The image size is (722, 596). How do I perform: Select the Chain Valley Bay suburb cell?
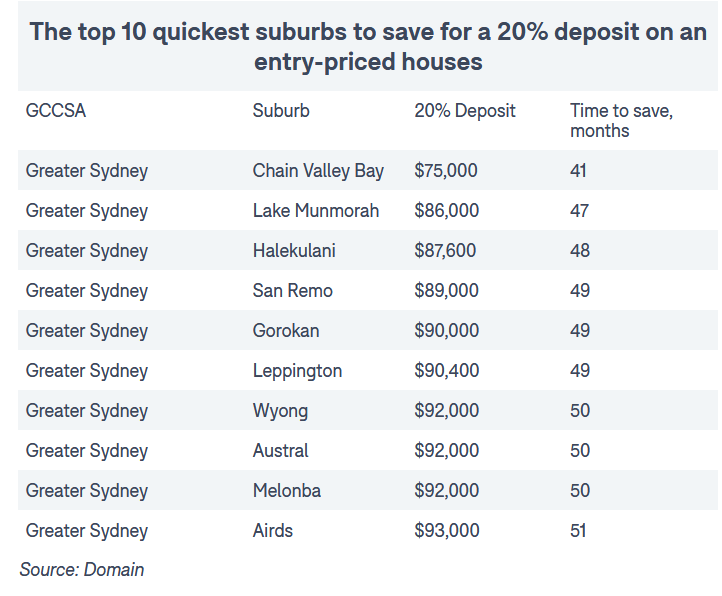[x=318, y=171]
